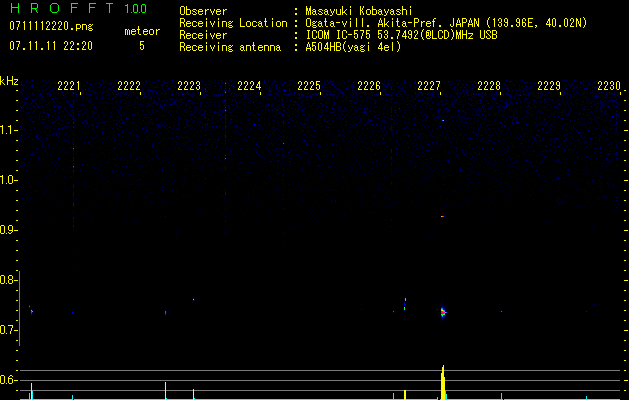
Task: Click the Receiving Location label
Action: pyautogui.click(x=233, y=23)
